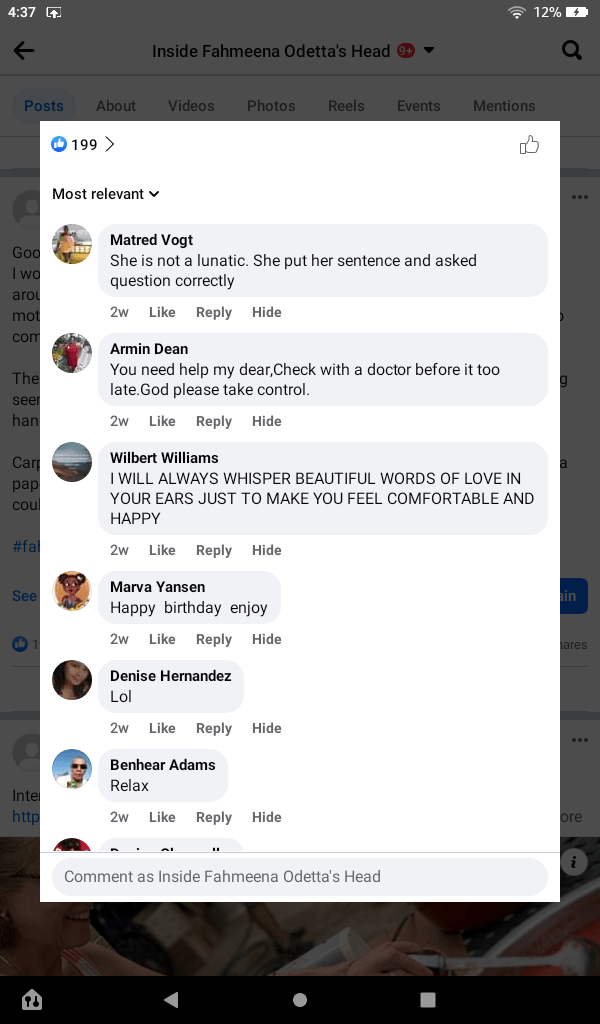Like Armin Dean's comment
600x1024 pixels.
pos(162,421)
